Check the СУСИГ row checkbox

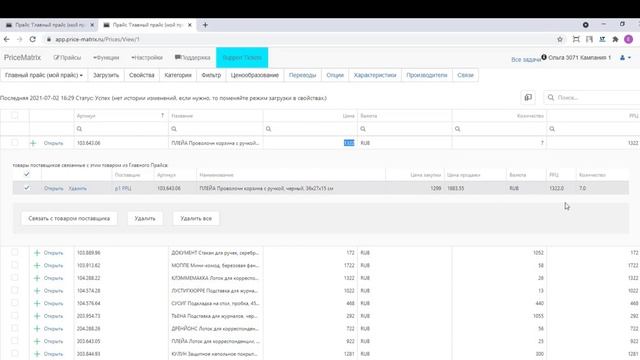[15, 303]
